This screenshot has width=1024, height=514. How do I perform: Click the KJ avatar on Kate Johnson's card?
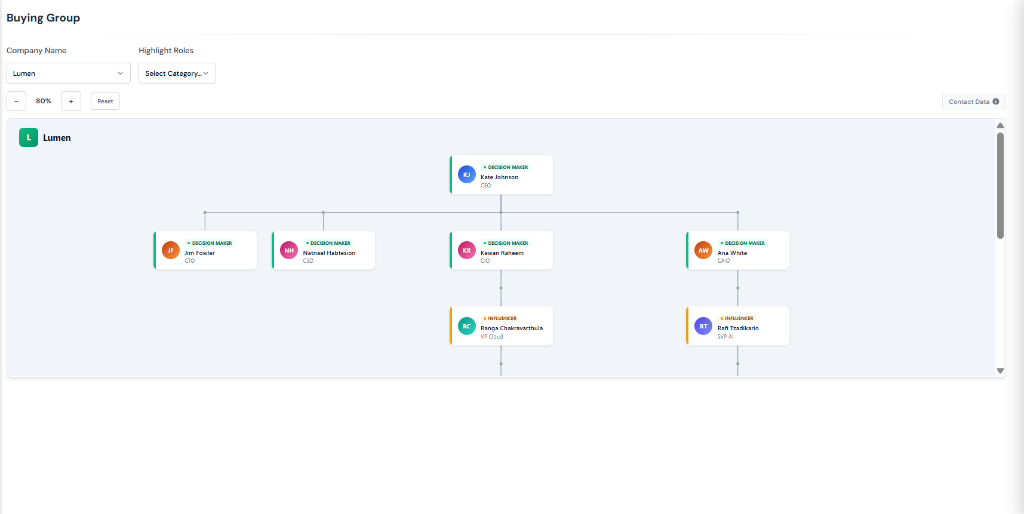click(x=466, y=174)
